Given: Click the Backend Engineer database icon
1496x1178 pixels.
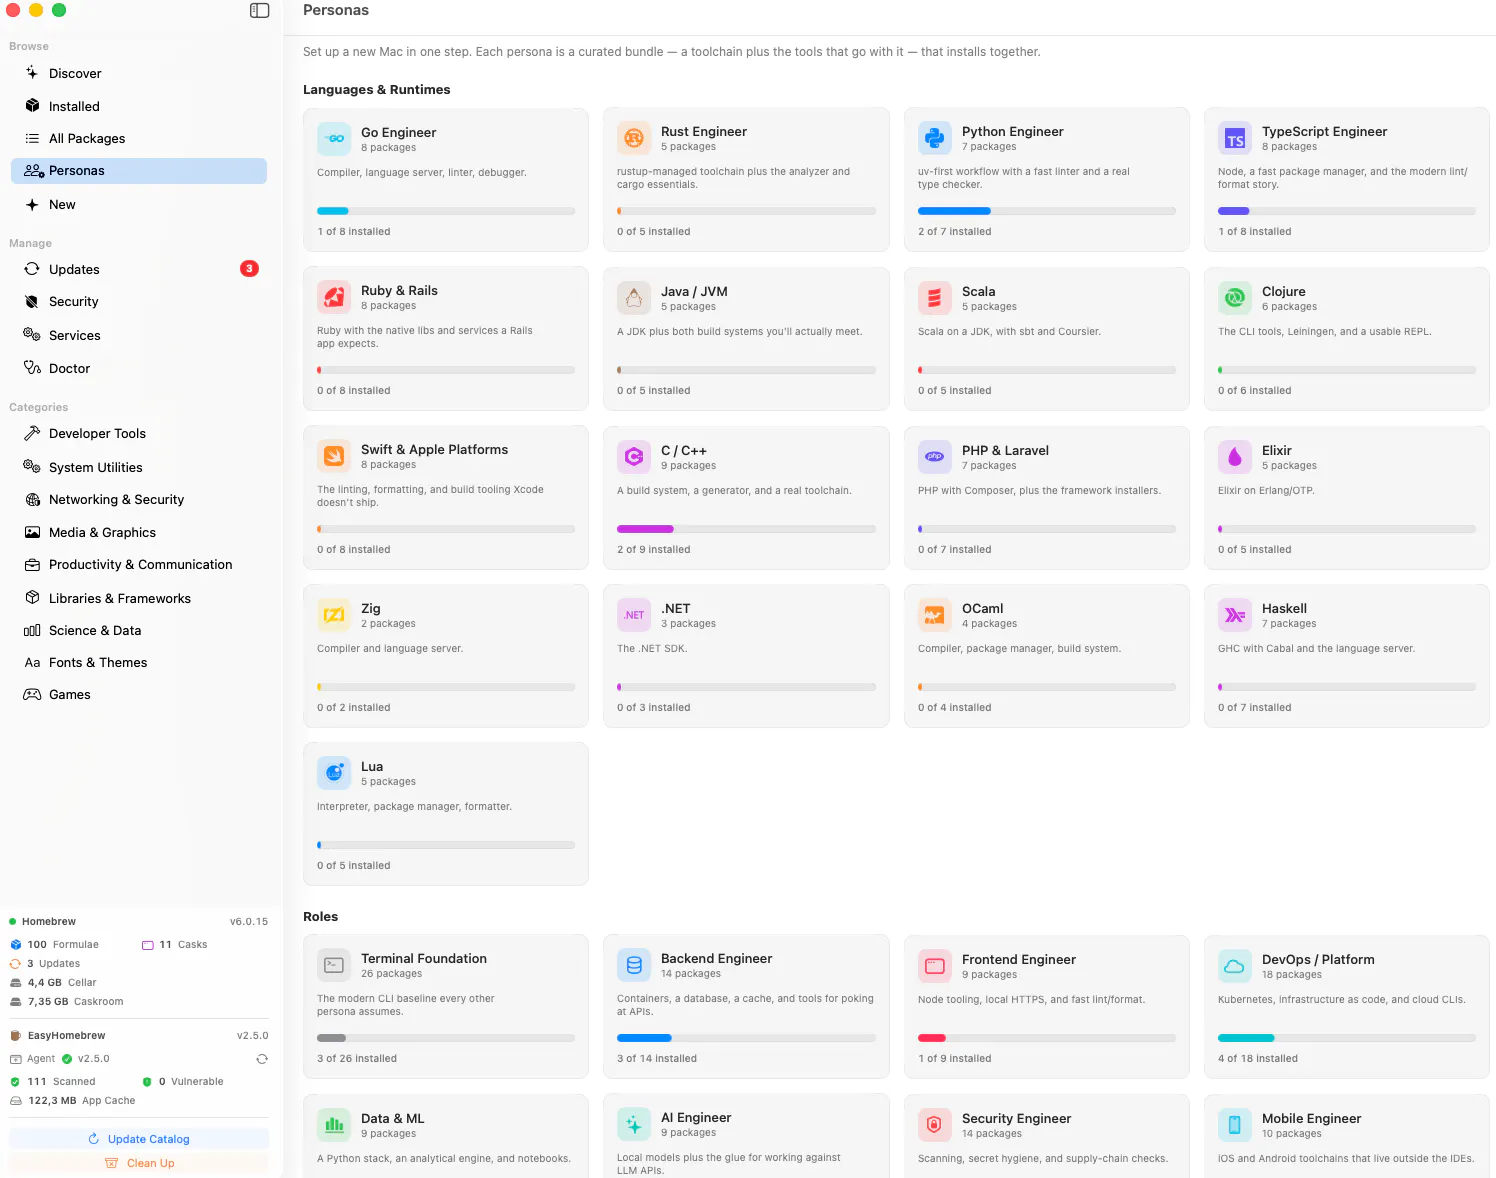Looking at the screenshot, I should tap(634, 965).
